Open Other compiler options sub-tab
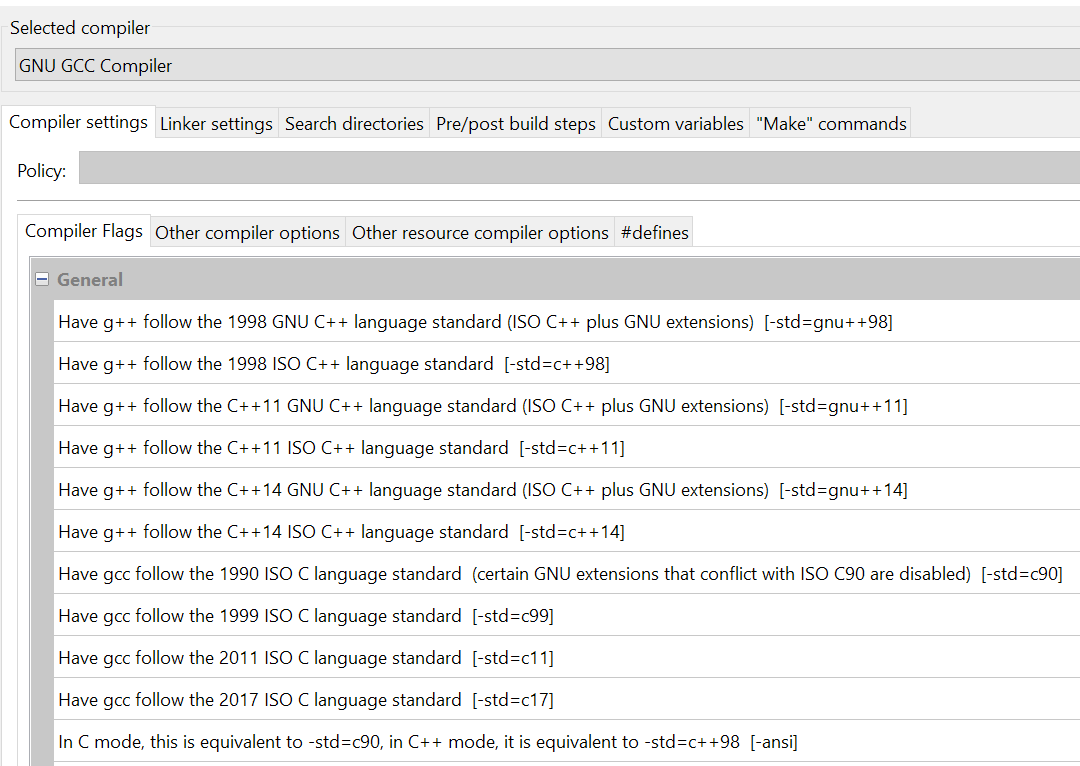The height and width of the screenshot is (766, 1080). [x=247, y=233]
